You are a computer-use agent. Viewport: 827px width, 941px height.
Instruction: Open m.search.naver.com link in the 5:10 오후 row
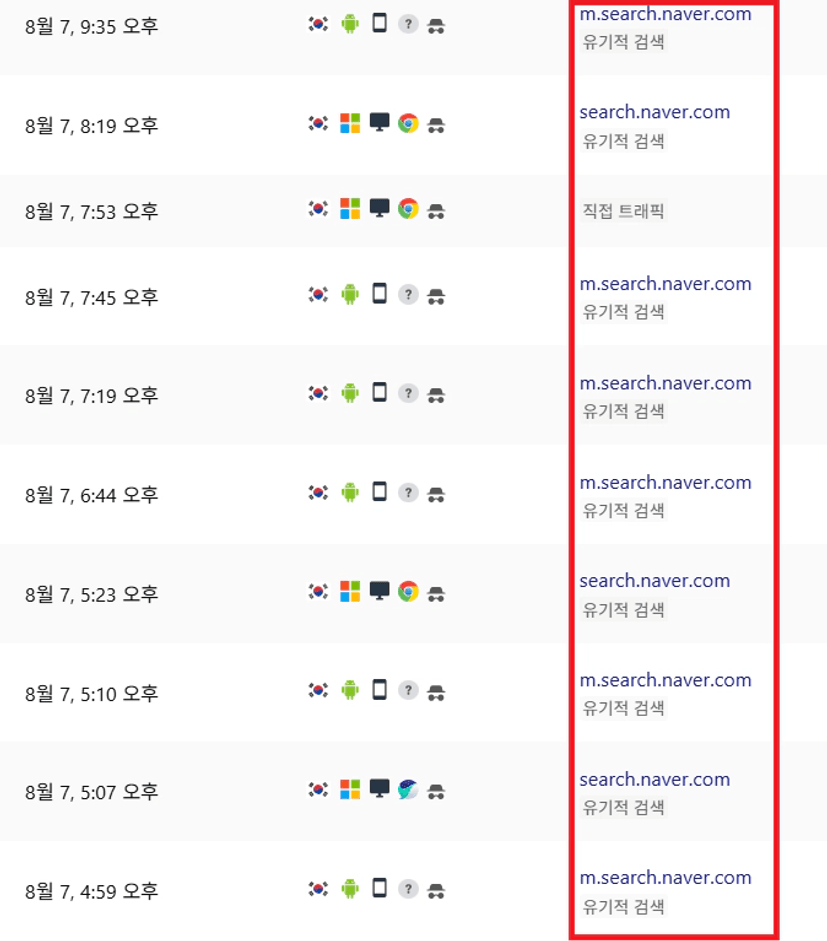click(666, 680)
